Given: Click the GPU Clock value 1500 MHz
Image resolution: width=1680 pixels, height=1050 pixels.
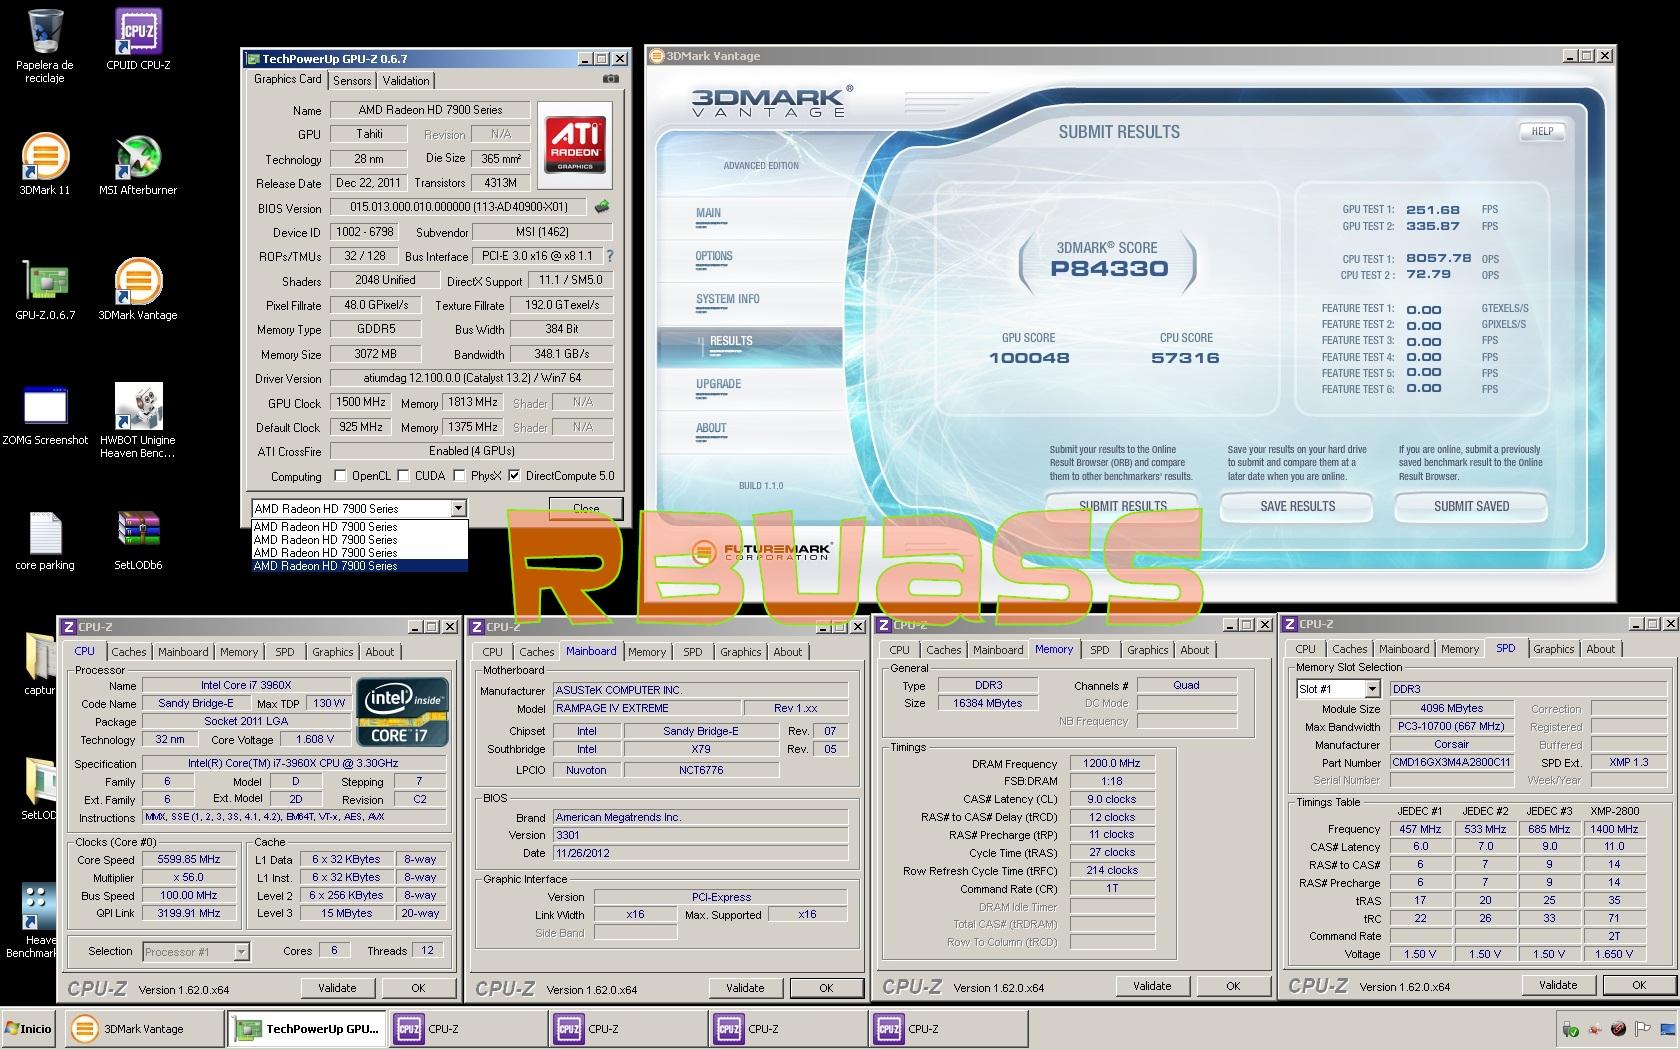Looking at the screenshot, I should 361,402.
